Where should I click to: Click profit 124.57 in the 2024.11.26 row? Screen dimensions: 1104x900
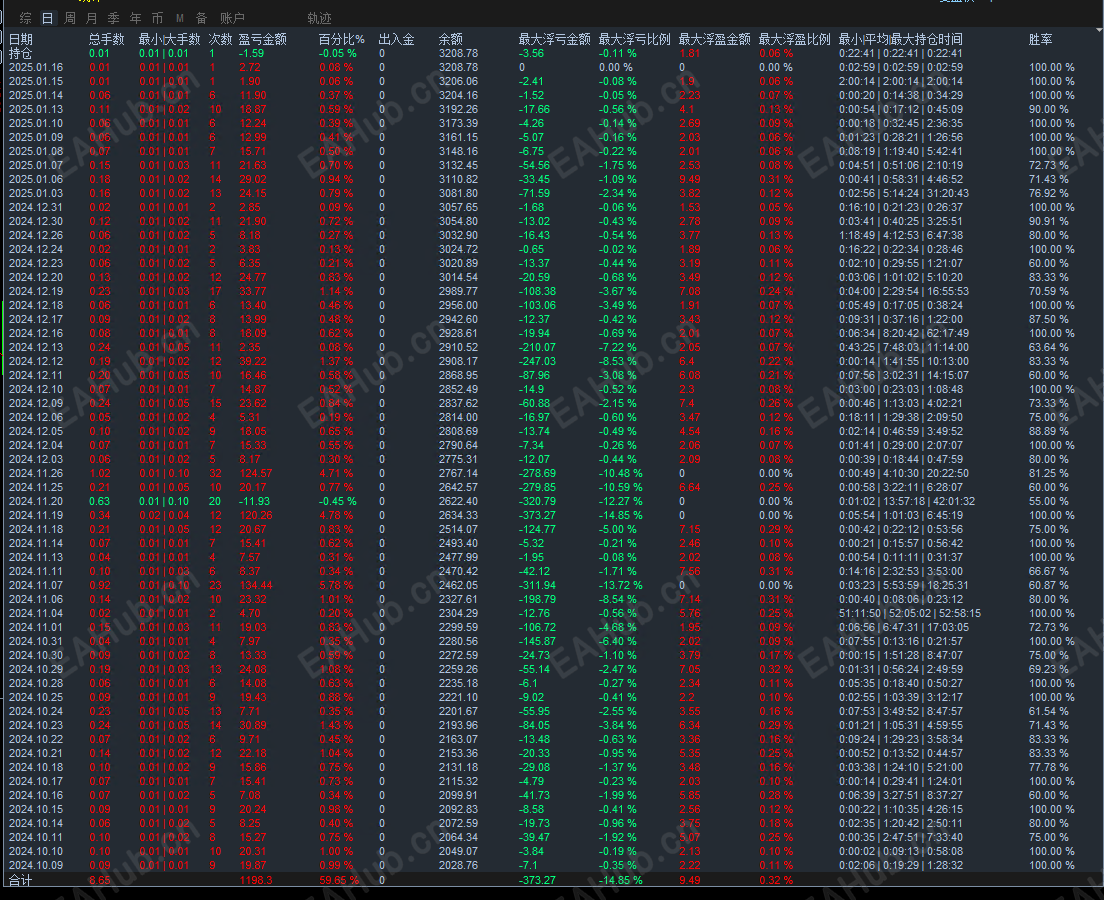click(256, 473)
